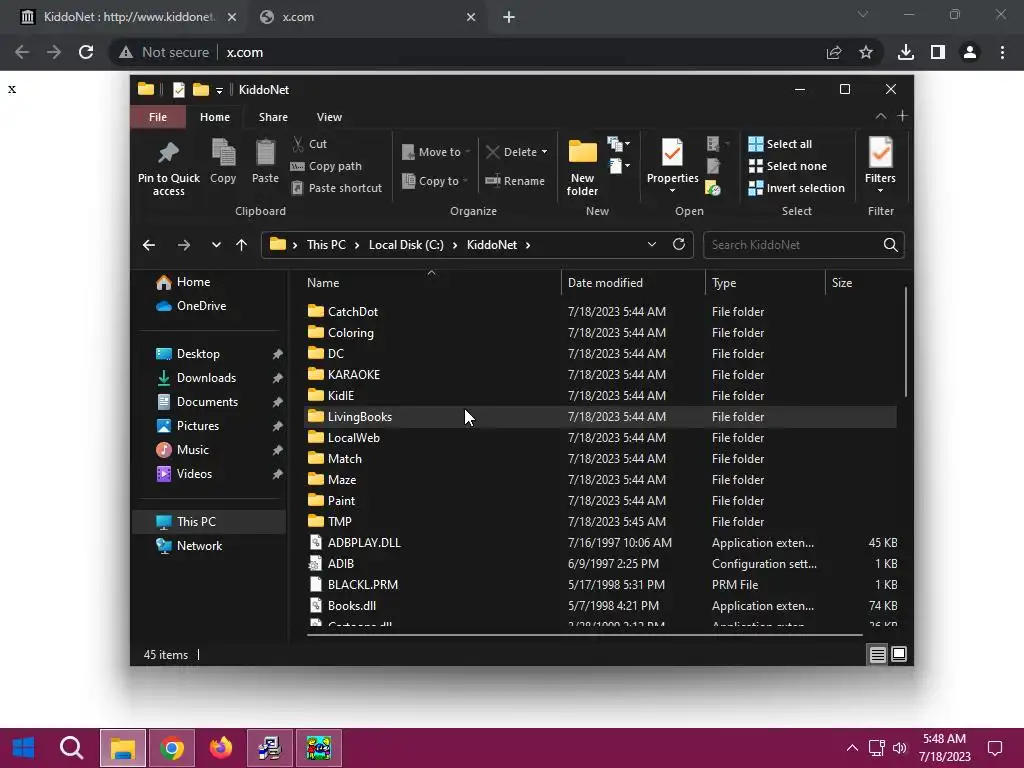This screenshot has width=1024, height=768.
Task: Sort by Date modified column
Action: point(632,283)
